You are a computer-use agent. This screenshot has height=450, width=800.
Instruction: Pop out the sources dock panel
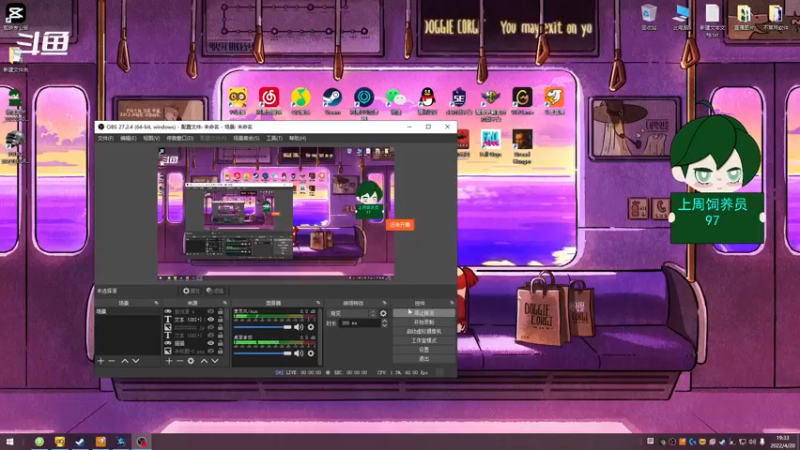[x=225, y=303]
